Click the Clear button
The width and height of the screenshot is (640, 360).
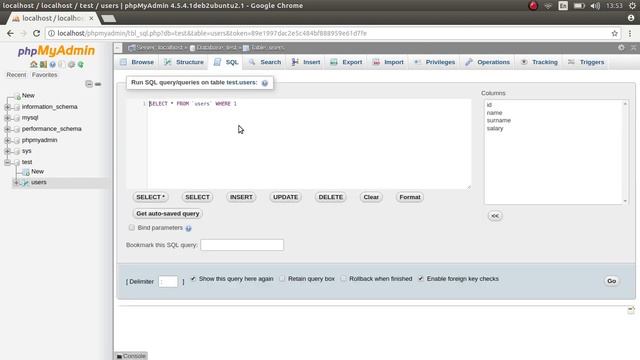[x=371, y=197]
